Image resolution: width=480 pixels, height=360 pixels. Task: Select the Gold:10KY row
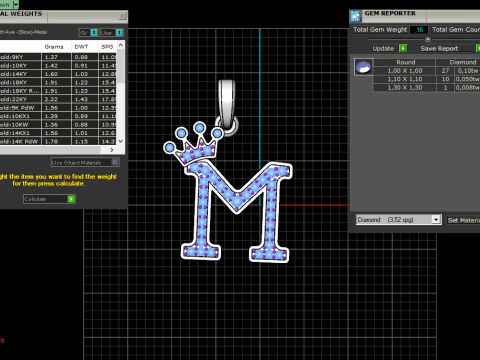coord(58,66)
